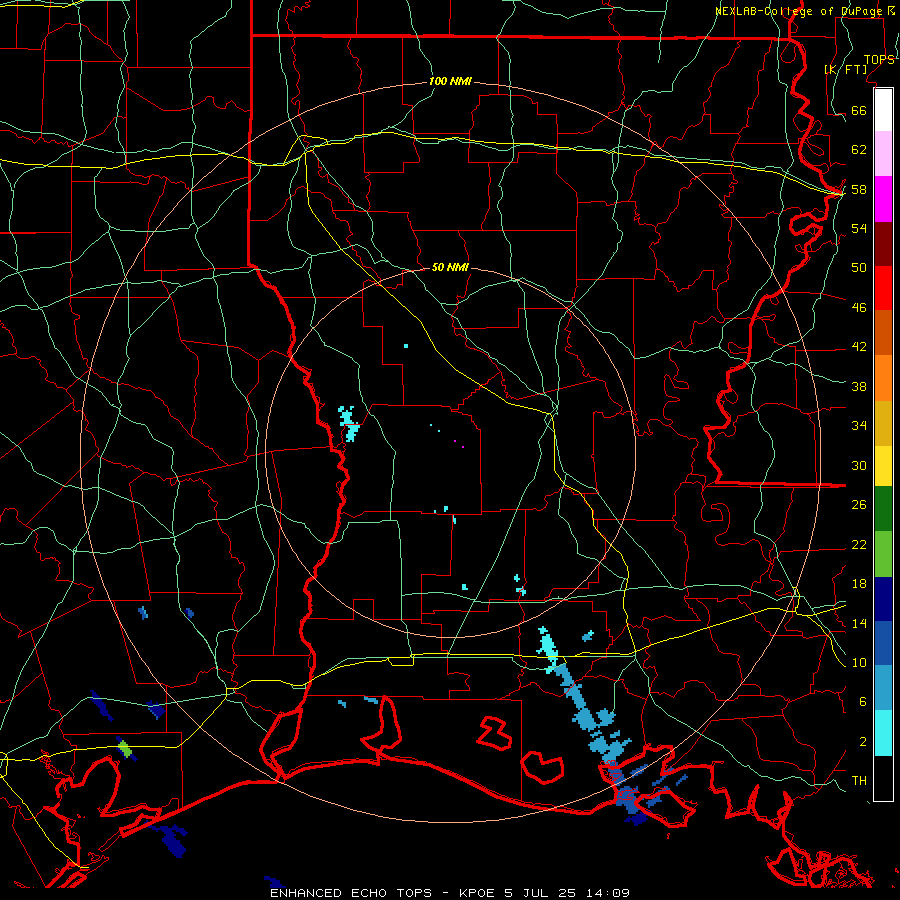Click the light pink legend swatch
900x900 pixels.
point(883,153)
